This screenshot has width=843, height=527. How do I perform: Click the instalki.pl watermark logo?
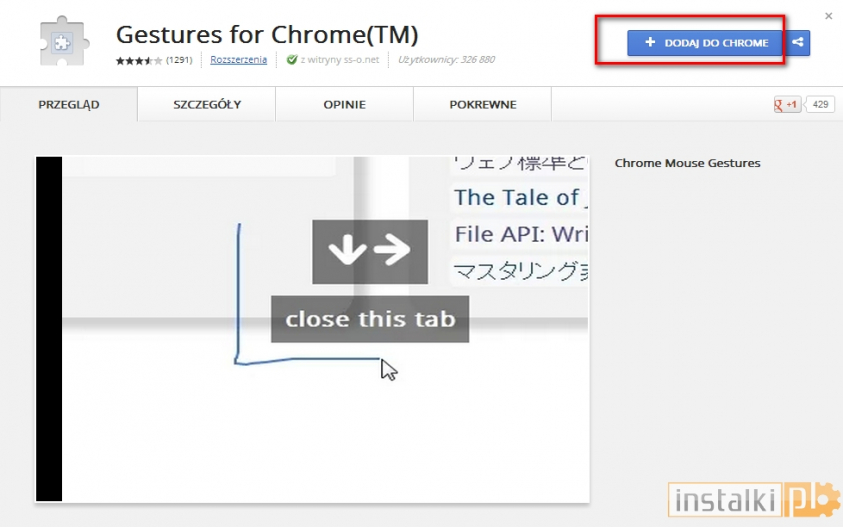754,498
